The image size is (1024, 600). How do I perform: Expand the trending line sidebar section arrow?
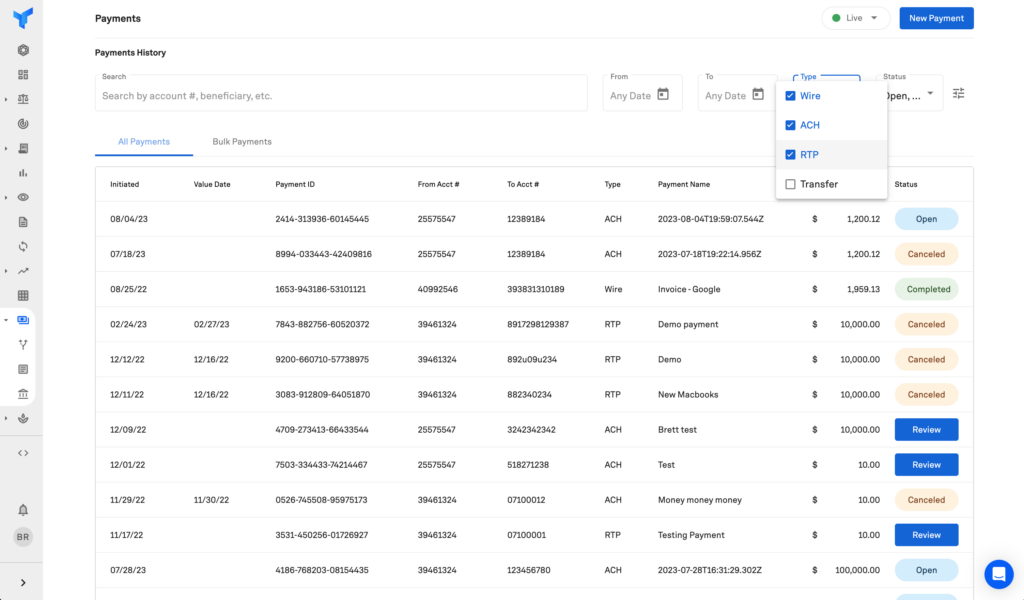coord(6,271)
